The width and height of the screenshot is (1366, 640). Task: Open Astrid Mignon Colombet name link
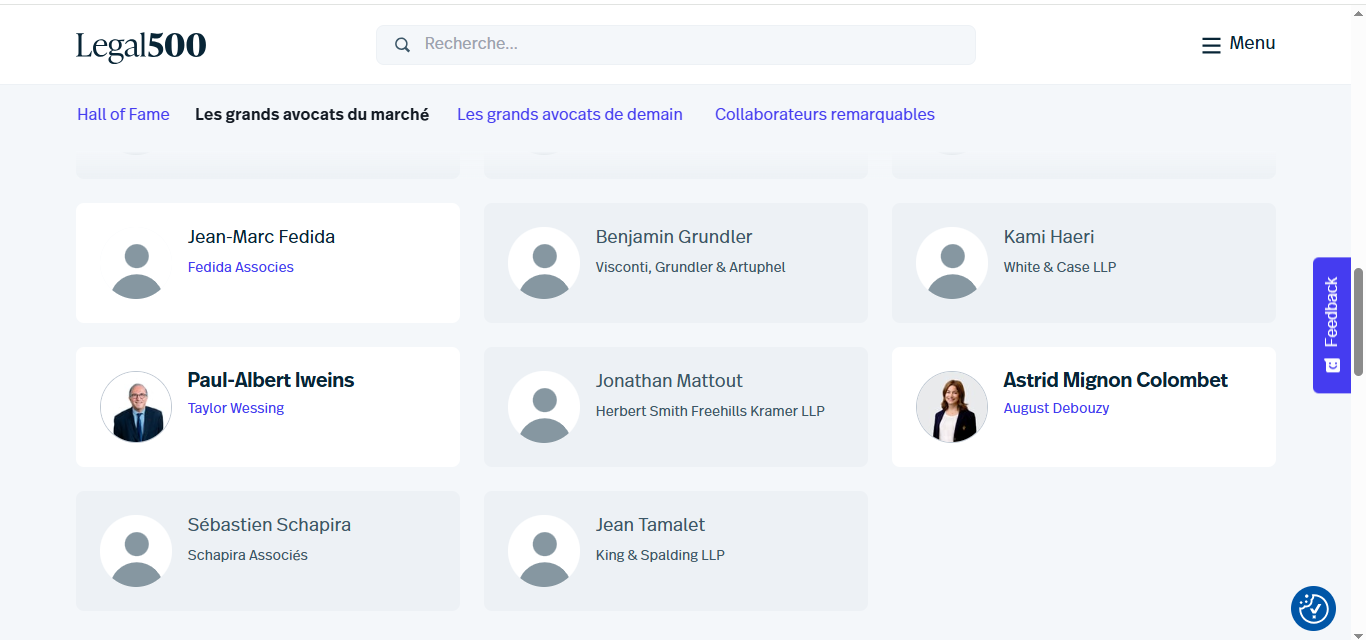[1116, 380]
